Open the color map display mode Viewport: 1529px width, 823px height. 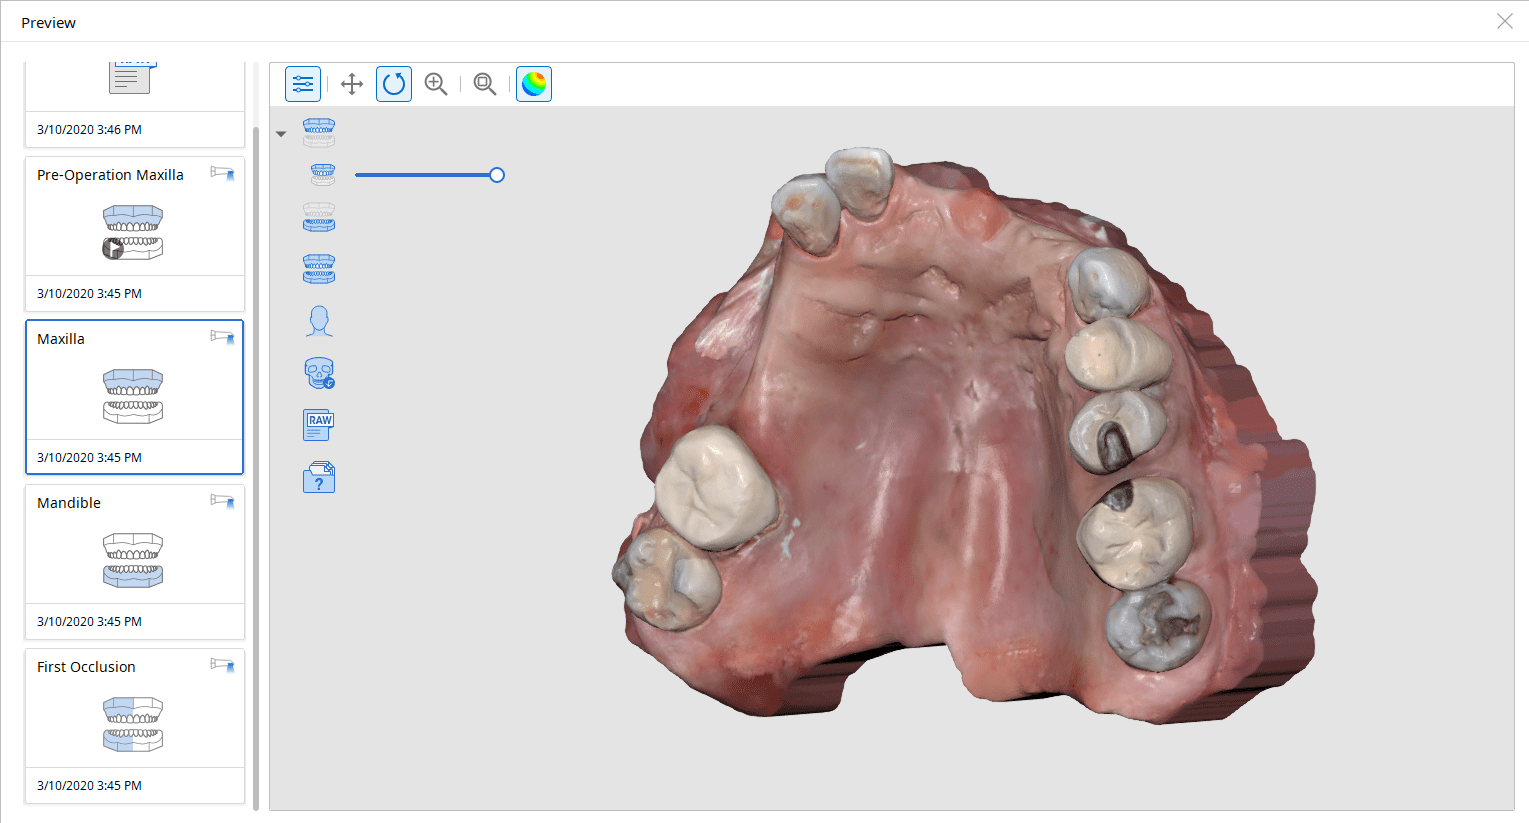click(x=533, y=83)
